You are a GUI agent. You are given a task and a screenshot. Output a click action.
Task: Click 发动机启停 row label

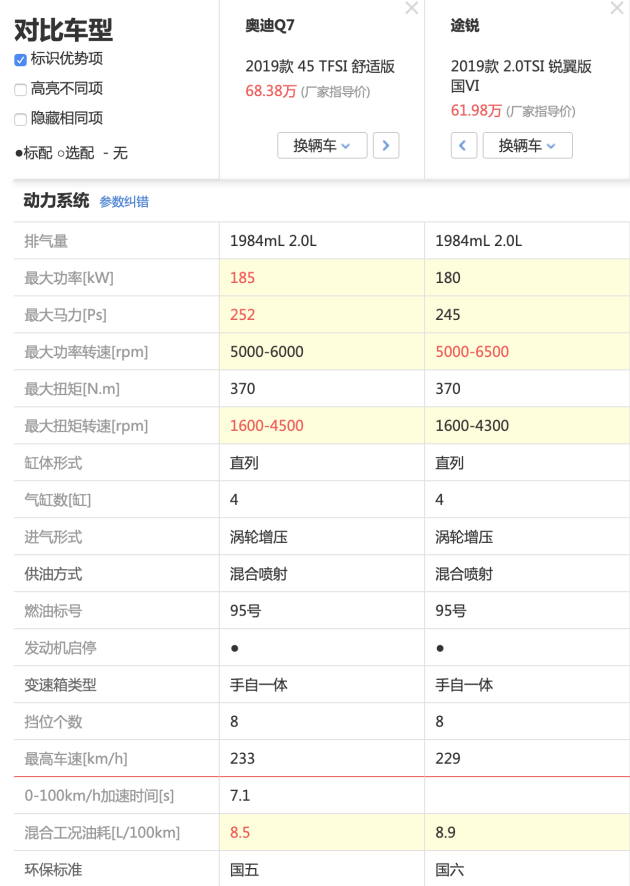[x=60, y=648]
